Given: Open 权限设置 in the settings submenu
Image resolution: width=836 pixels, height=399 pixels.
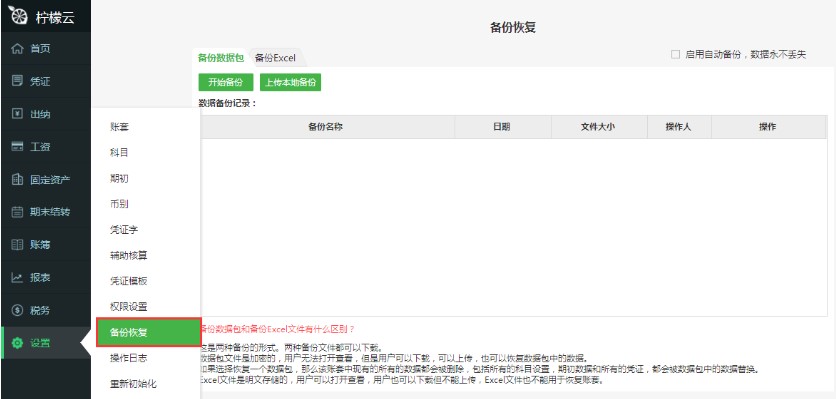Looking at the screenshot, I should [128, 306].
